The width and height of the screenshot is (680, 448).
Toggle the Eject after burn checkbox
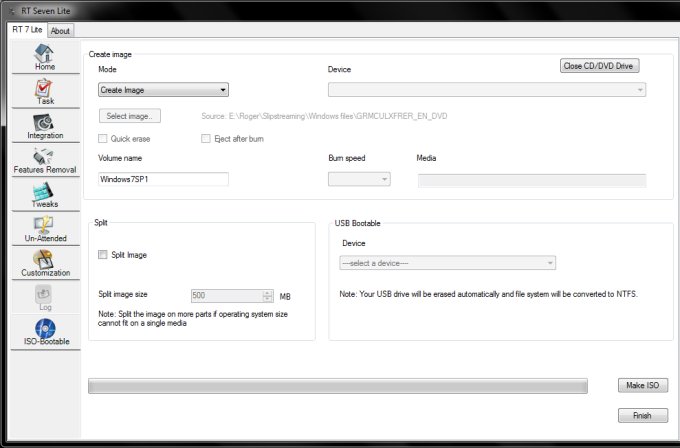(206, 139)
